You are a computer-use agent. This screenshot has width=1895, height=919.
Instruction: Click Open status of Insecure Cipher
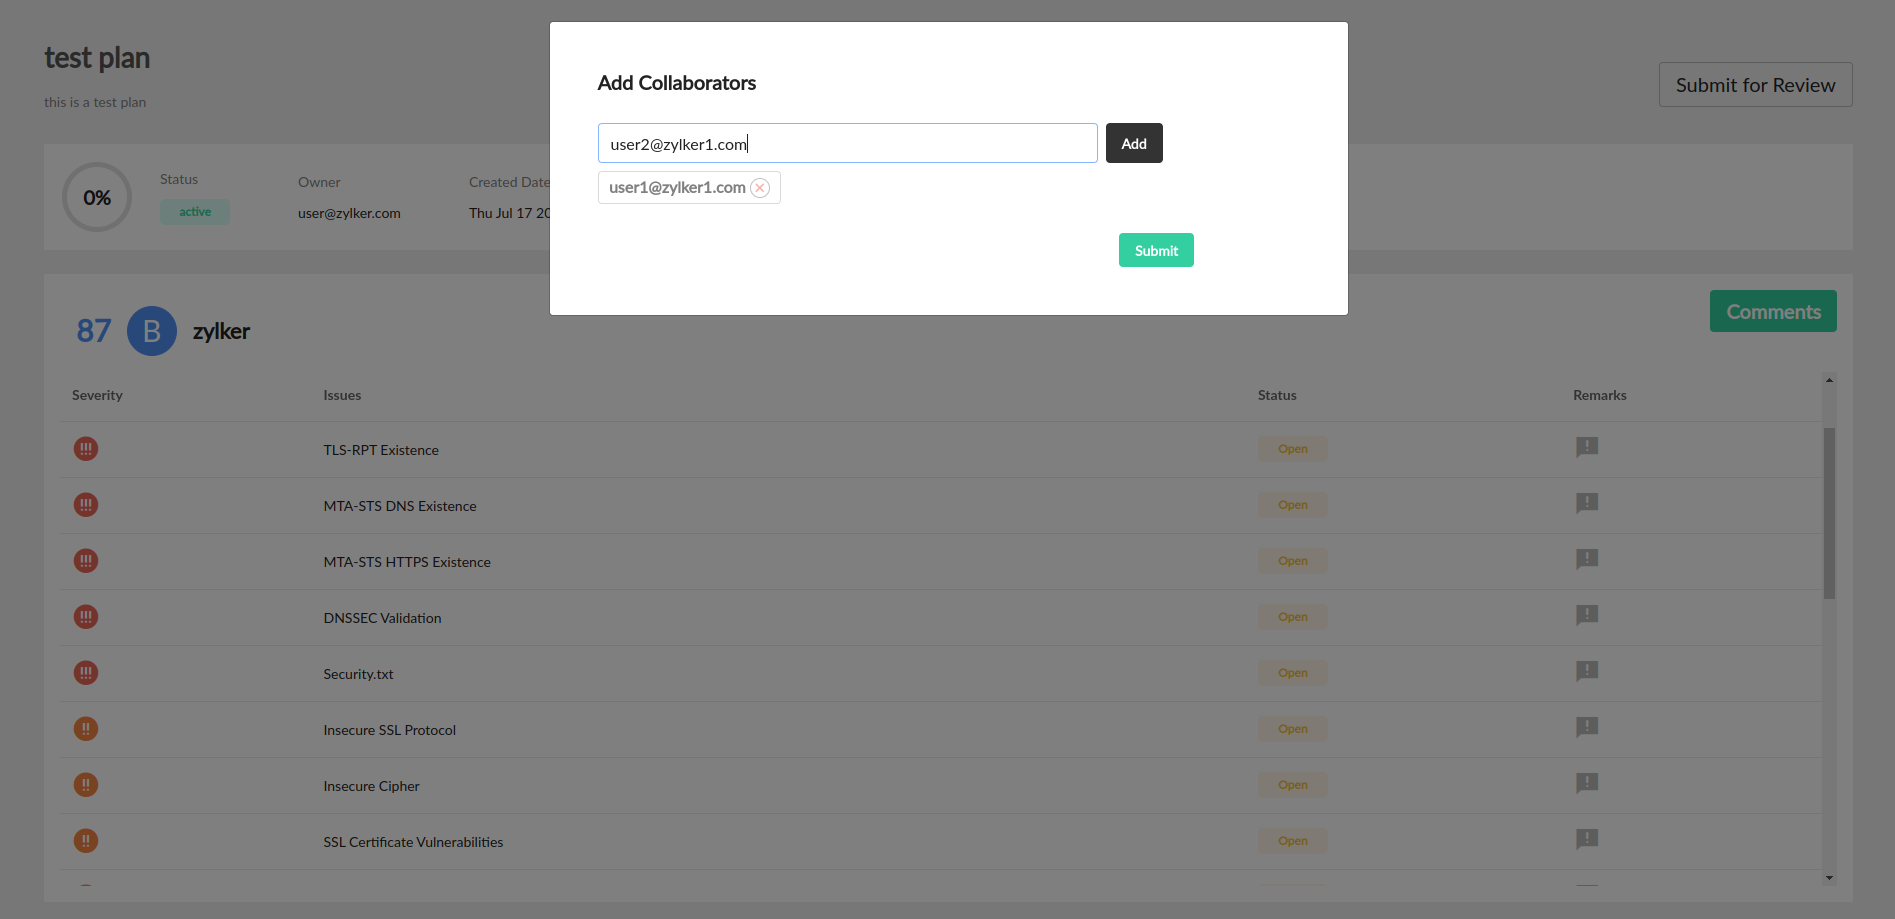[x=1292, y=785]
